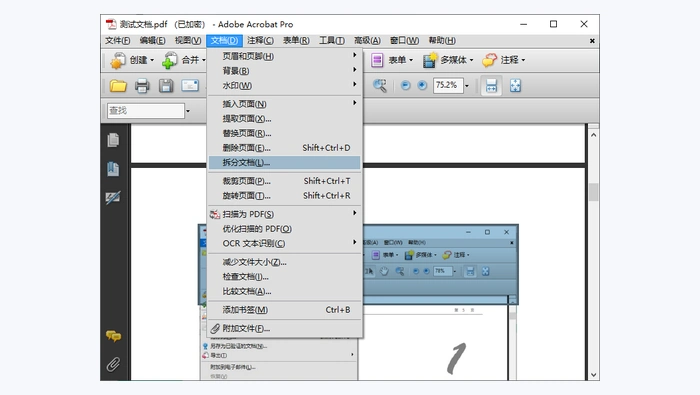Choose Compare Documents (比较文档) menu item

(x=284, y=291)
